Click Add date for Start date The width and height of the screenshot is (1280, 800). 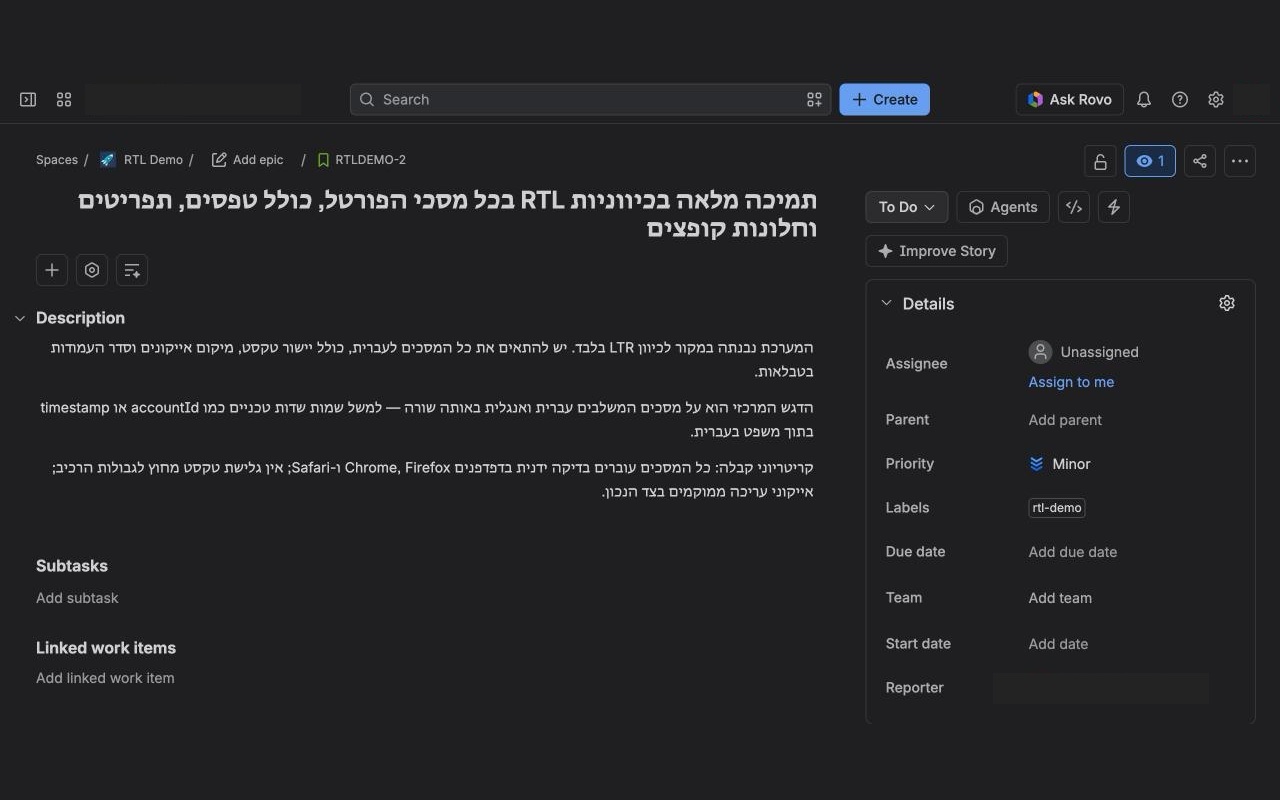1058,644
